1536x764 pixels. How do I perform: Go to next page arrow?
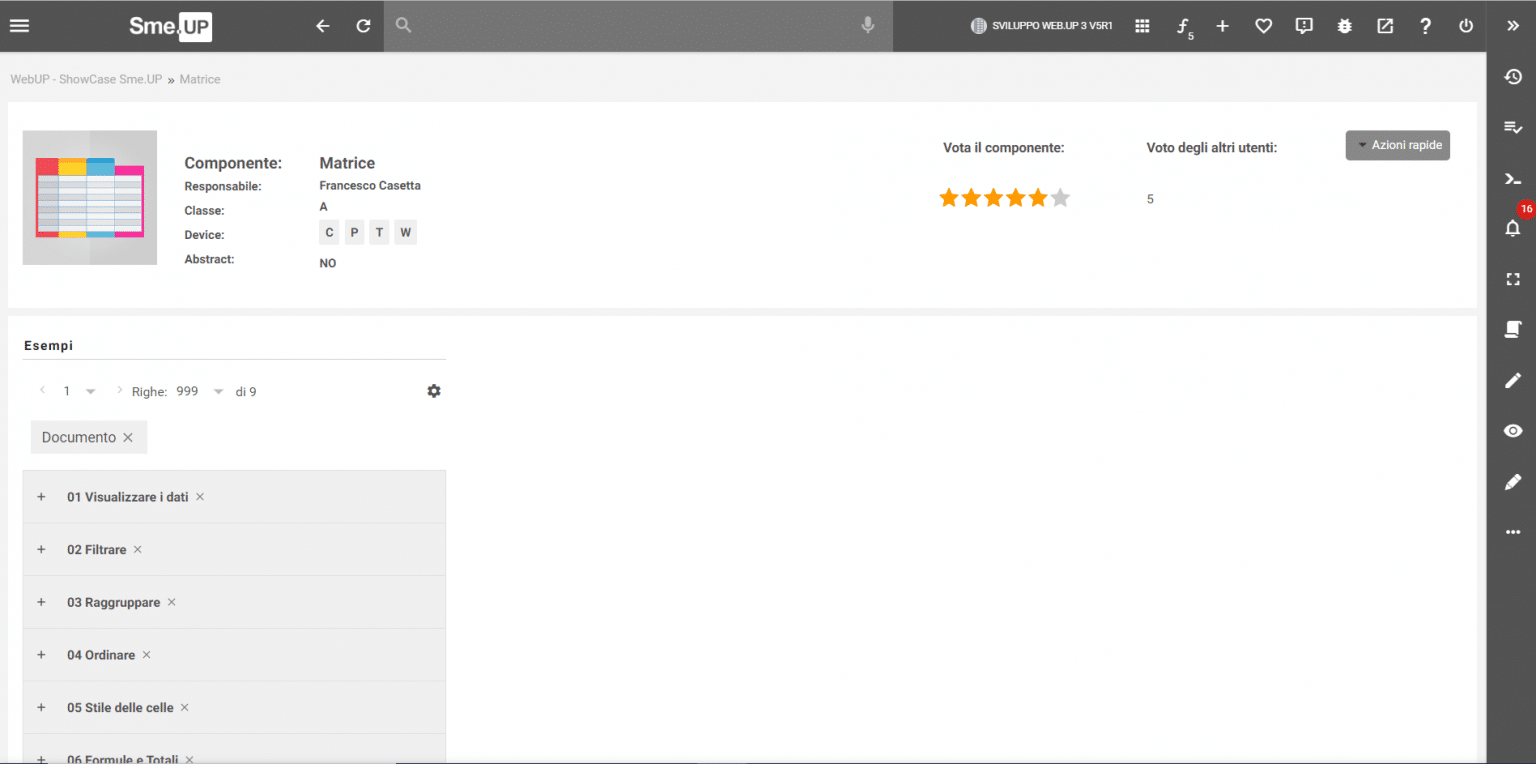[x=120, y=390]
